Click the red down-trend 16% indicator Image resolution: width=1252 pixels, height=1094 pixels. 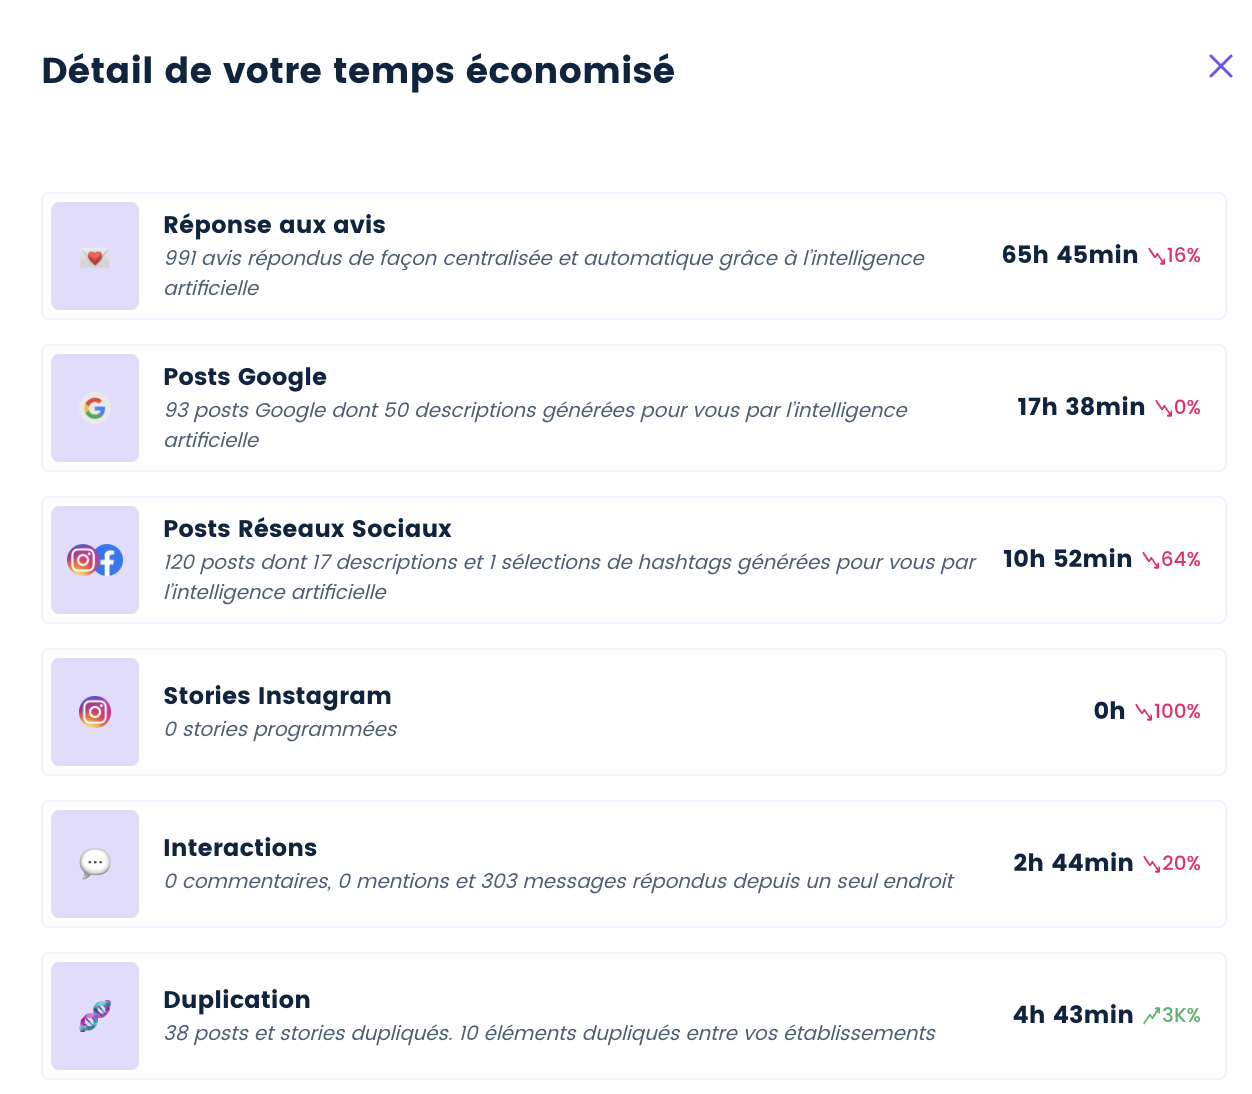[x=1174, y=255]
